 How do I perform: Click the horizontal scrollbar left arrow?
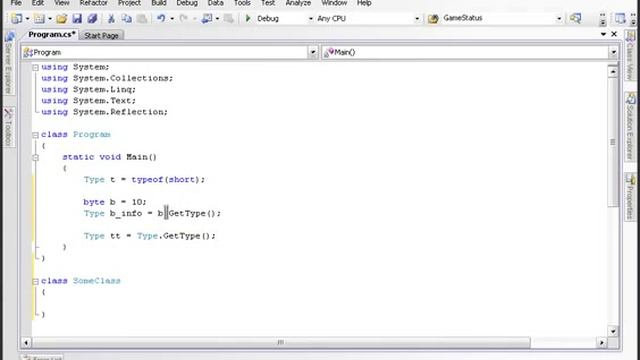26,342
